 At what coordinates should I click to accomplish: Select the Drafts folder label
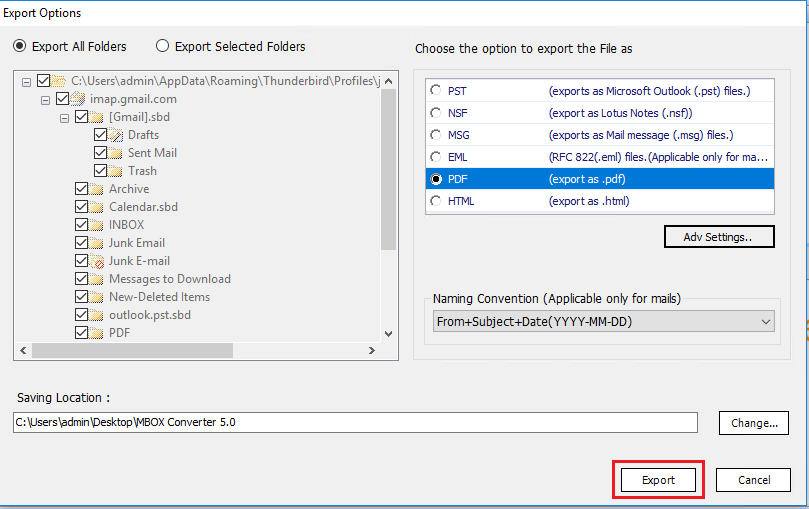(x=143, y=135)
